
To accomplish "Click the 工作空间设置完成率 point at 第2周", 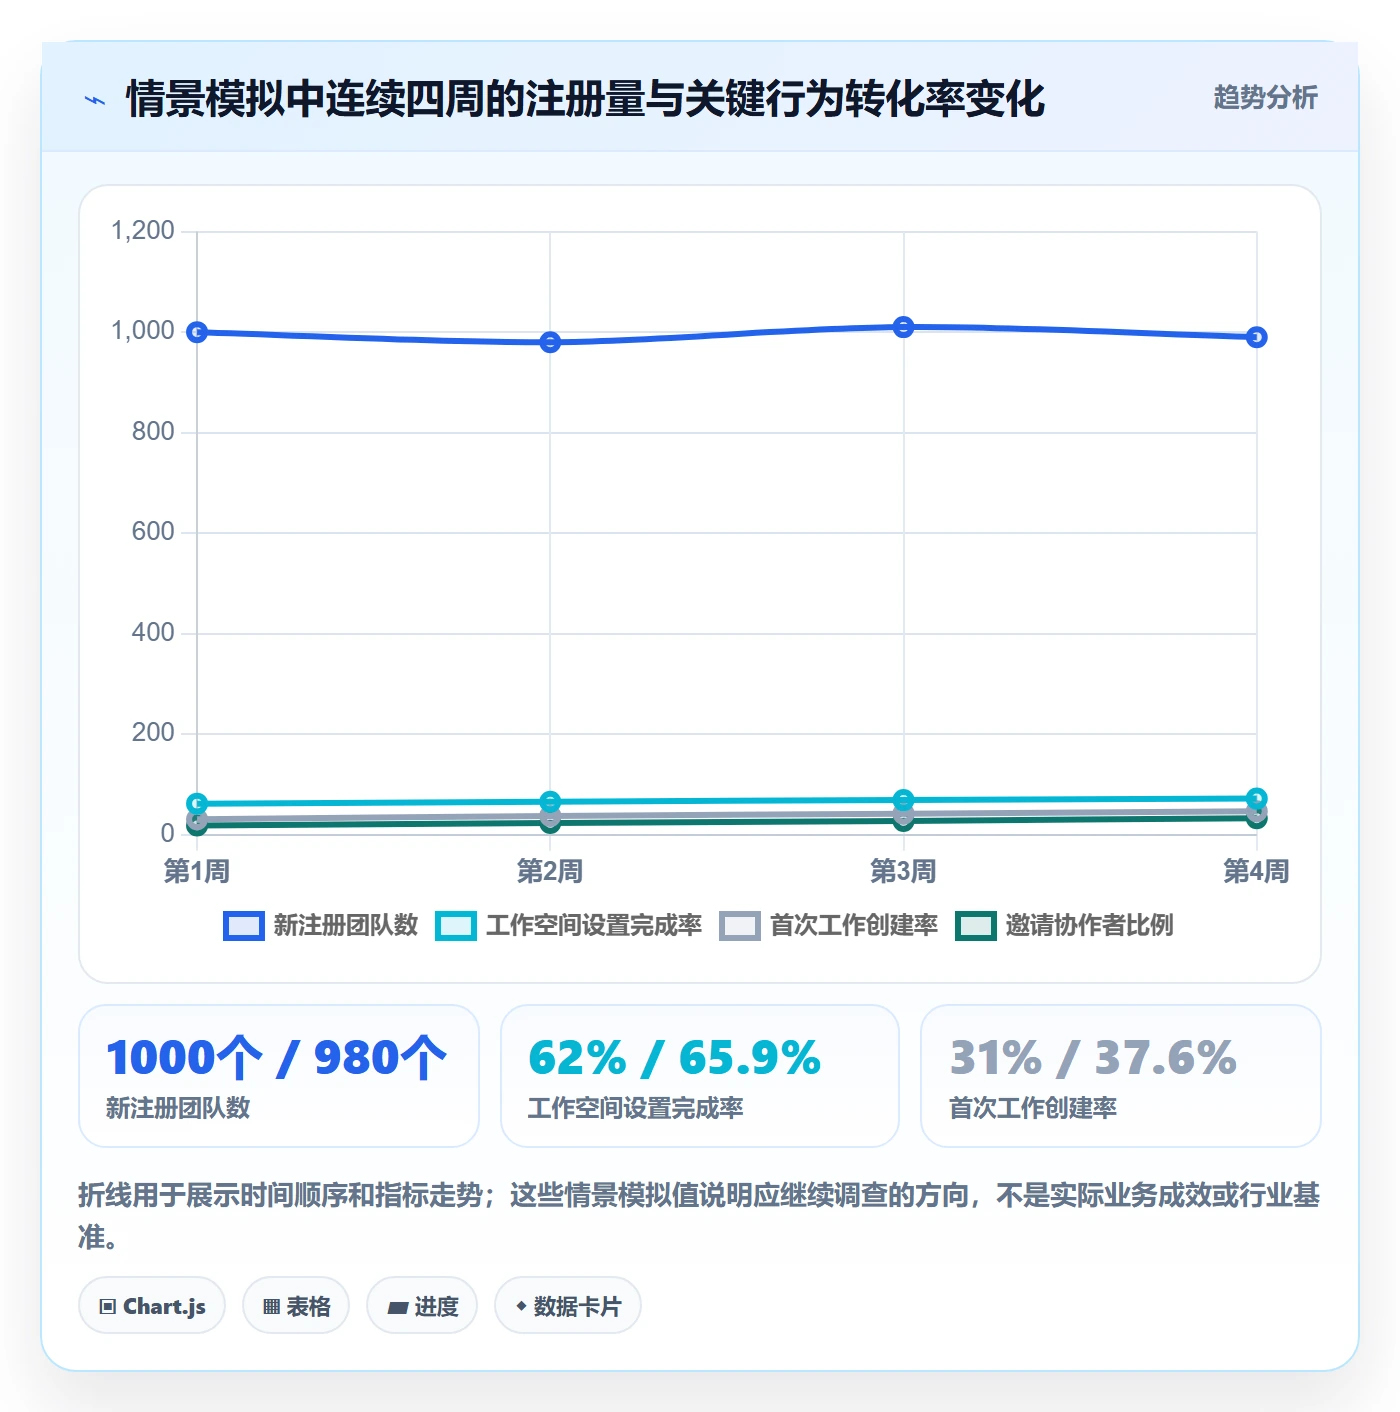I will pyautogui.click(x=550, y=801).
